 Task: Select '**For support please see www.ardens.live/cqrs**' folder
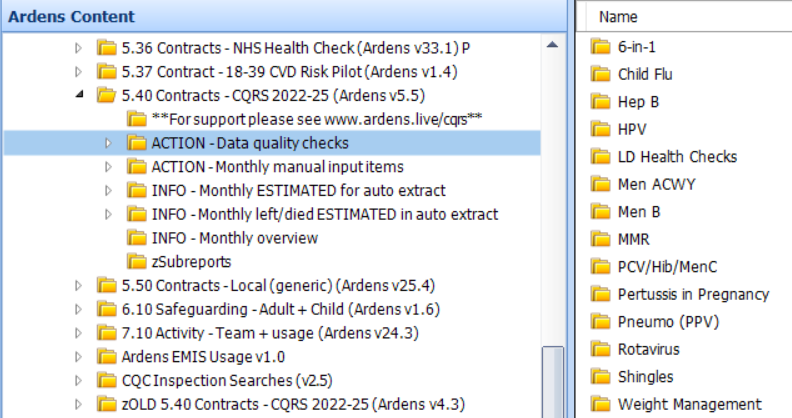tap(317, 119)
